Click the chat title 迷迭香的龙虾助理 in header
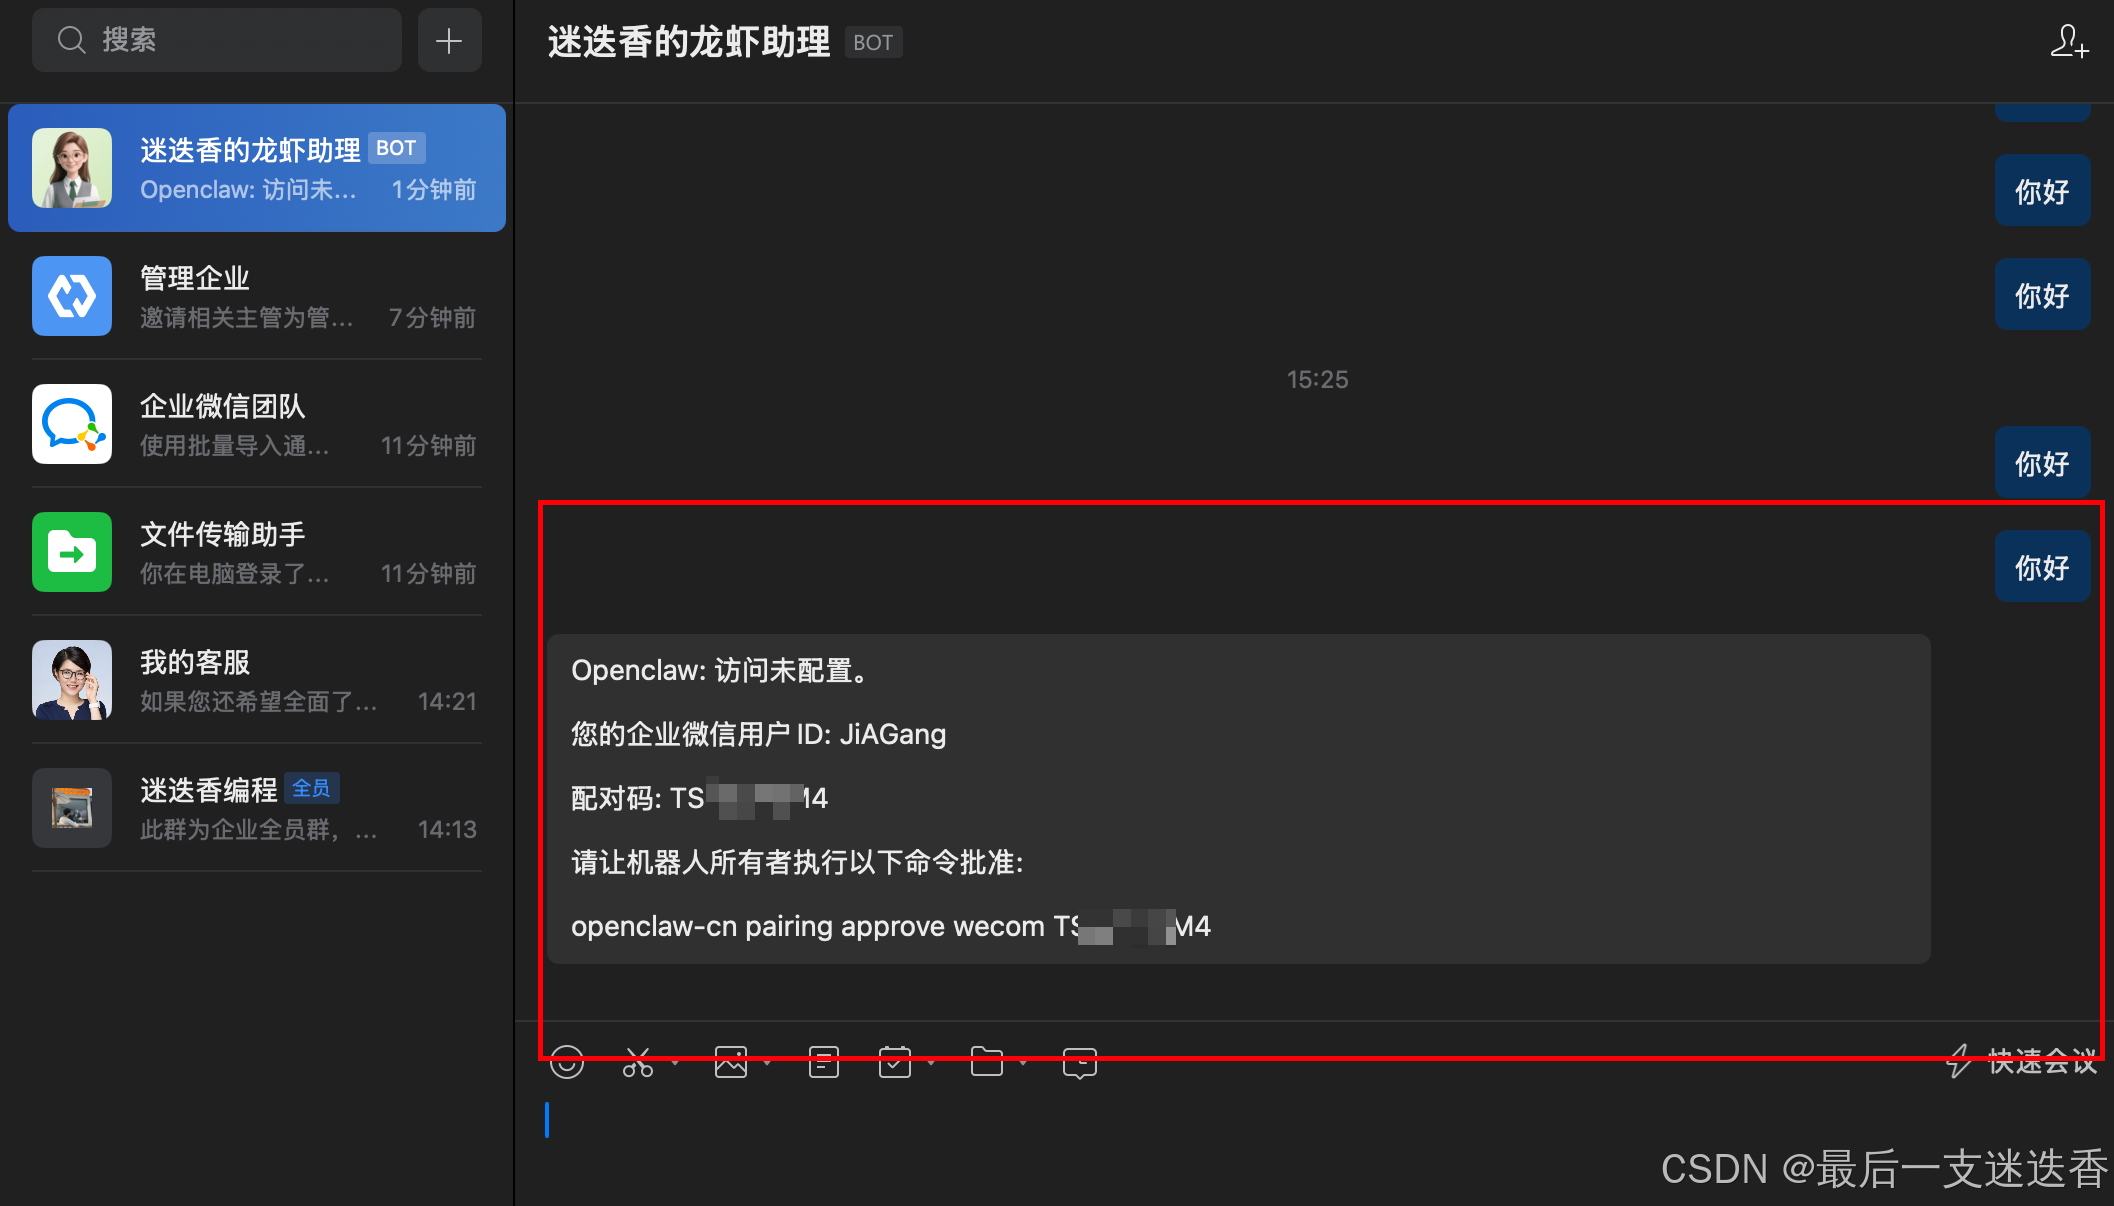Viewport: 2114px width, 1206px height. [x=689, y=42]
